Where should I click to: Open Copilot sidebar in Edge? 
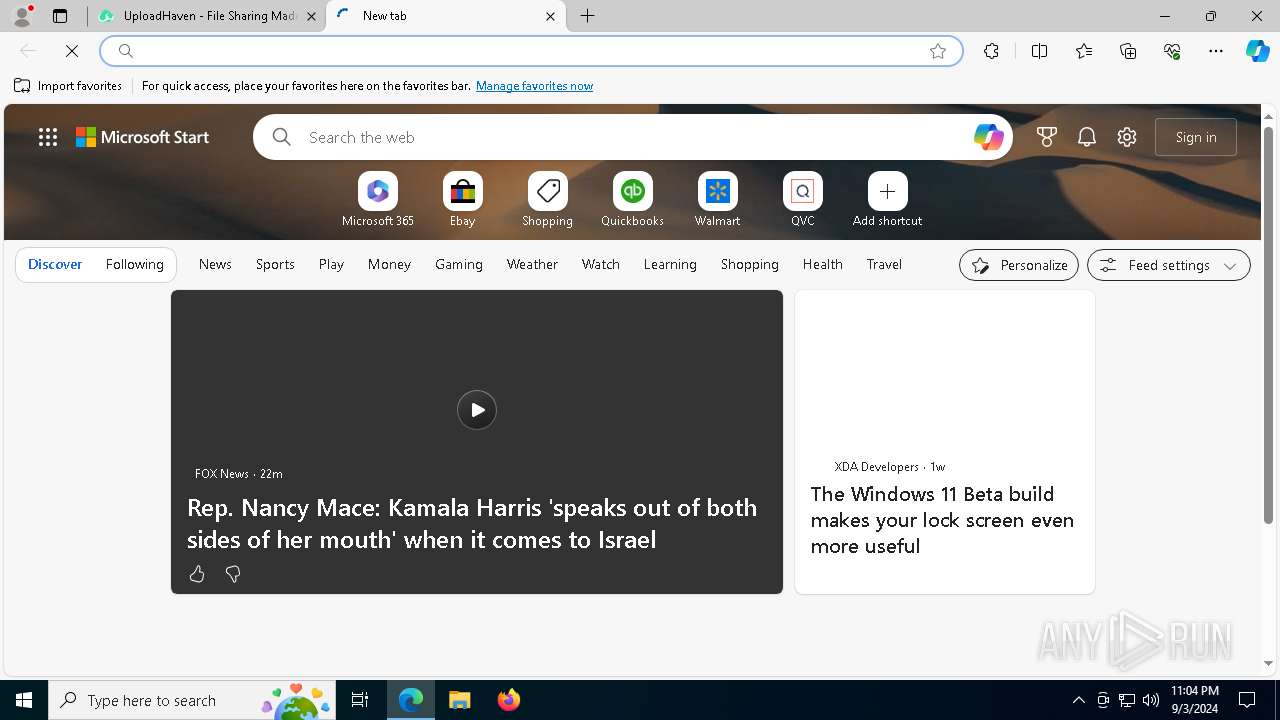click(x=1258, y=51)
